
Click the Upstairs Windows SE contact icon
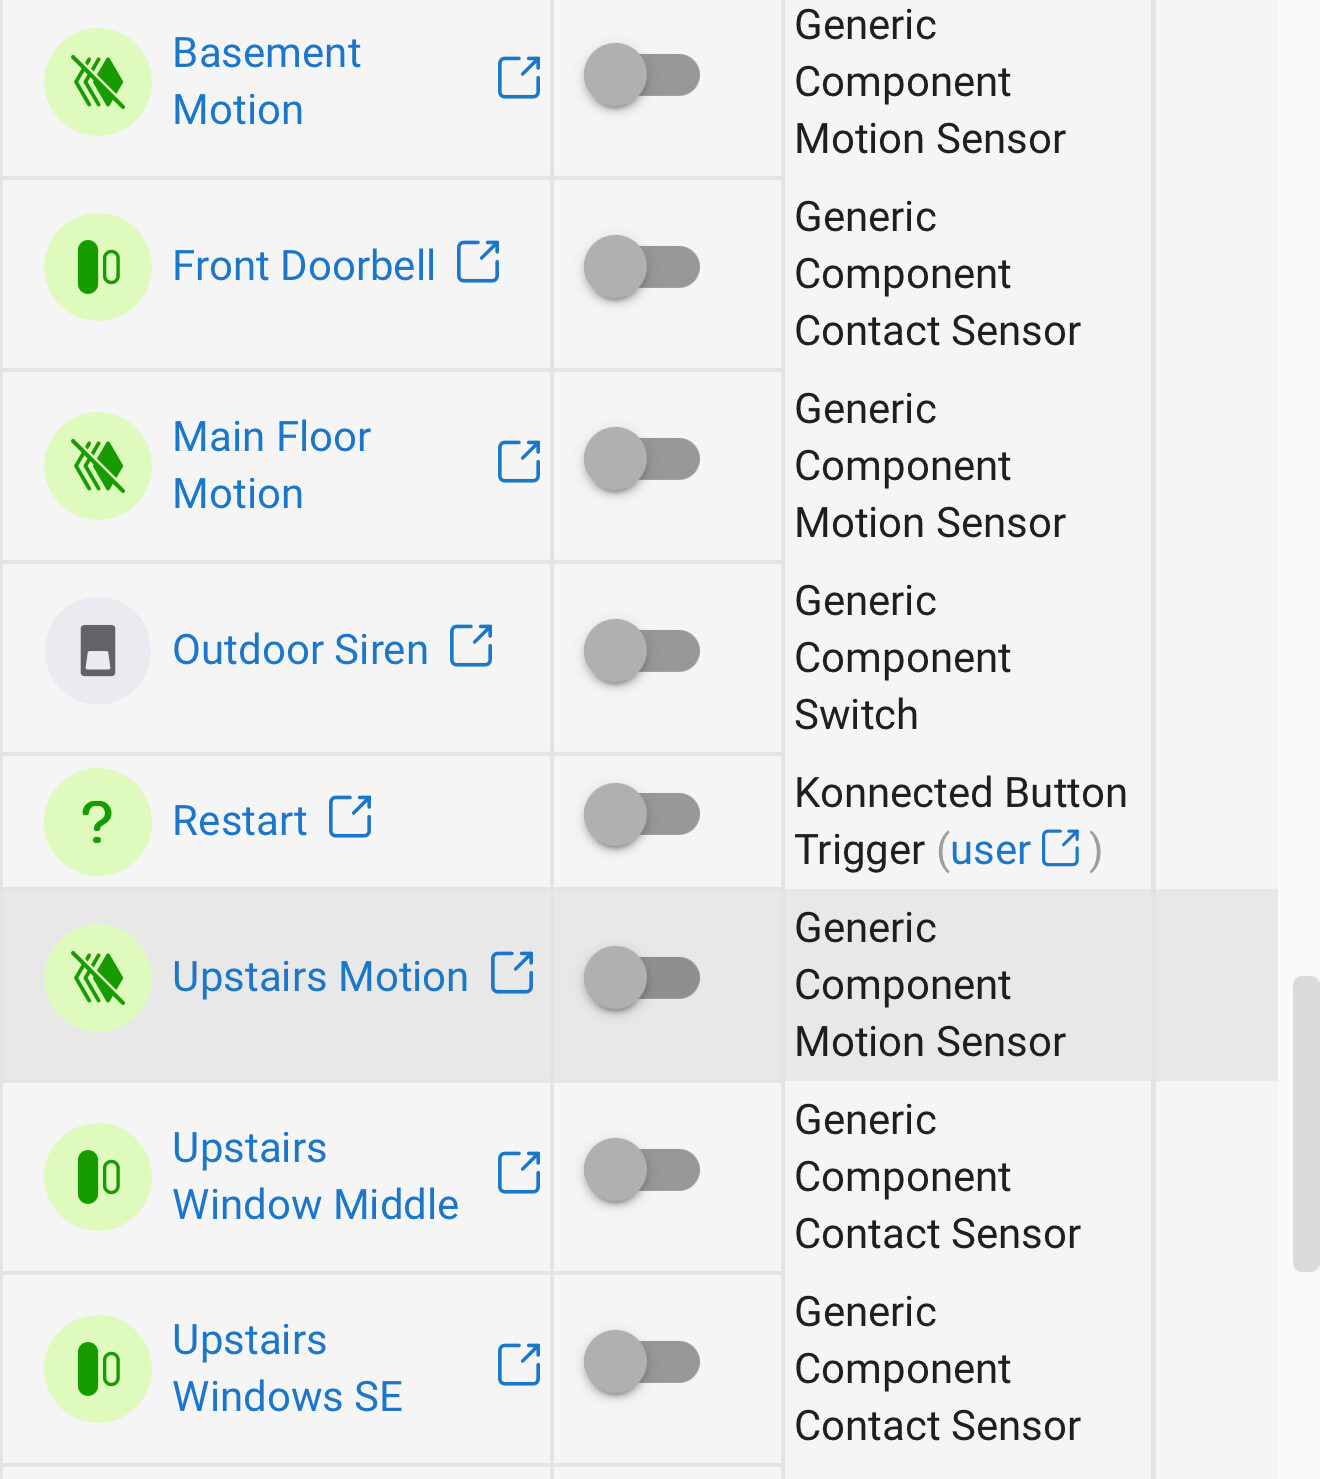pos(98,1369)
